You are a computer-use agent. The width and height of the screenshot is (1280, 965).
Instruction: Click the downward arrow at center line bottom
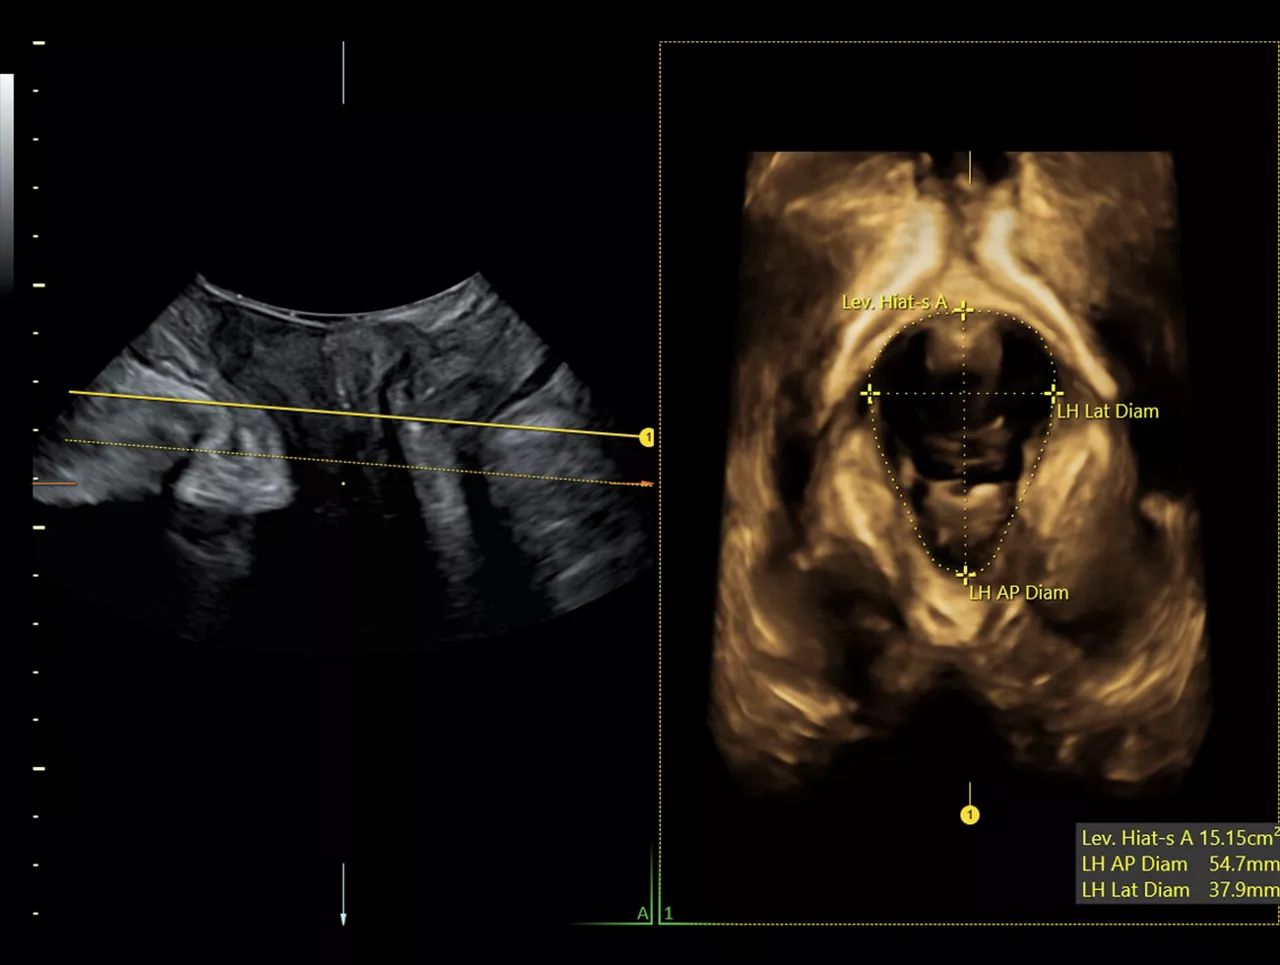point(343,917)
